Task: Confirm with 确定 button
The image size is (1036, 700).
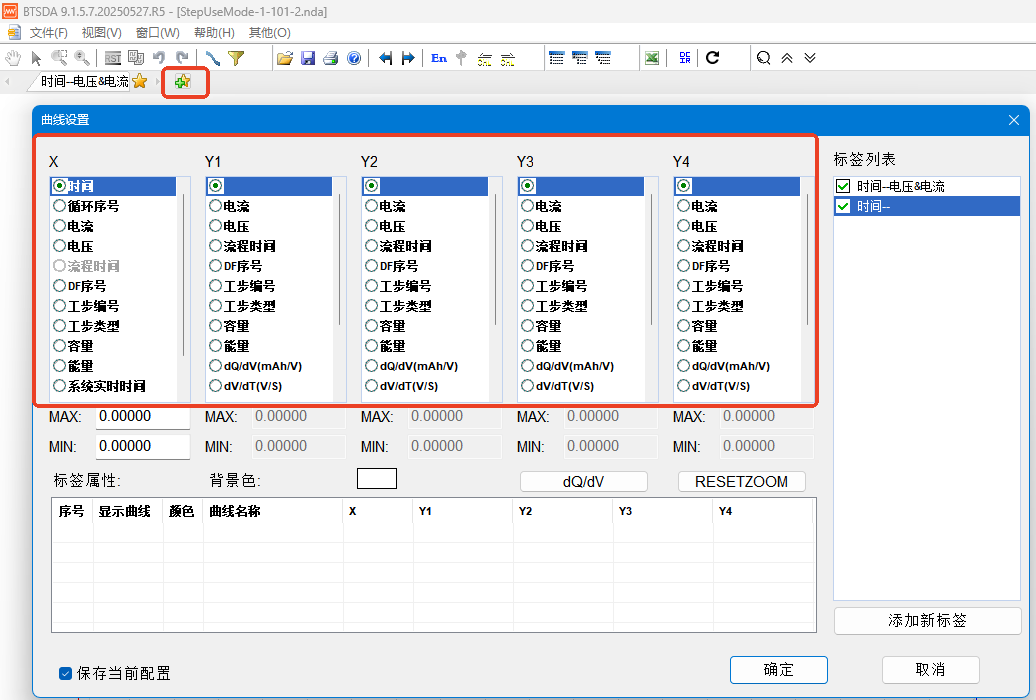Action: pos(778,670)
